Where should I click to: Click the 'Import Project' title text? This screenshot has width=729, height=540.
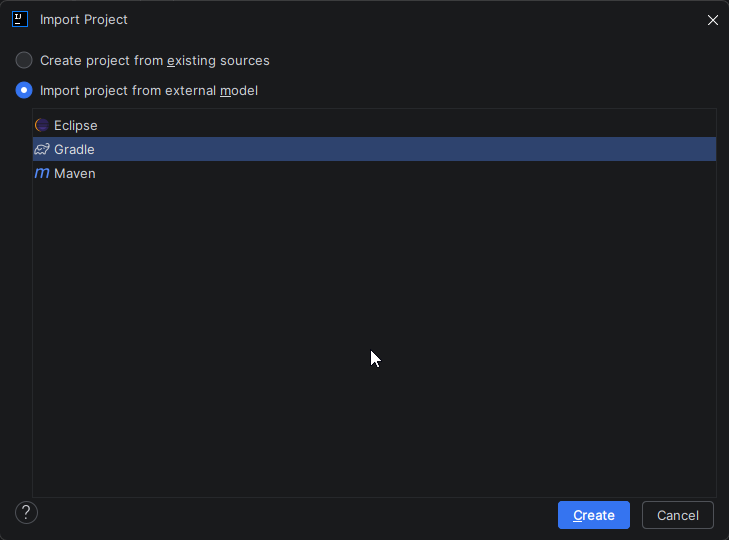pyautogui.click(x=84, y=19)
